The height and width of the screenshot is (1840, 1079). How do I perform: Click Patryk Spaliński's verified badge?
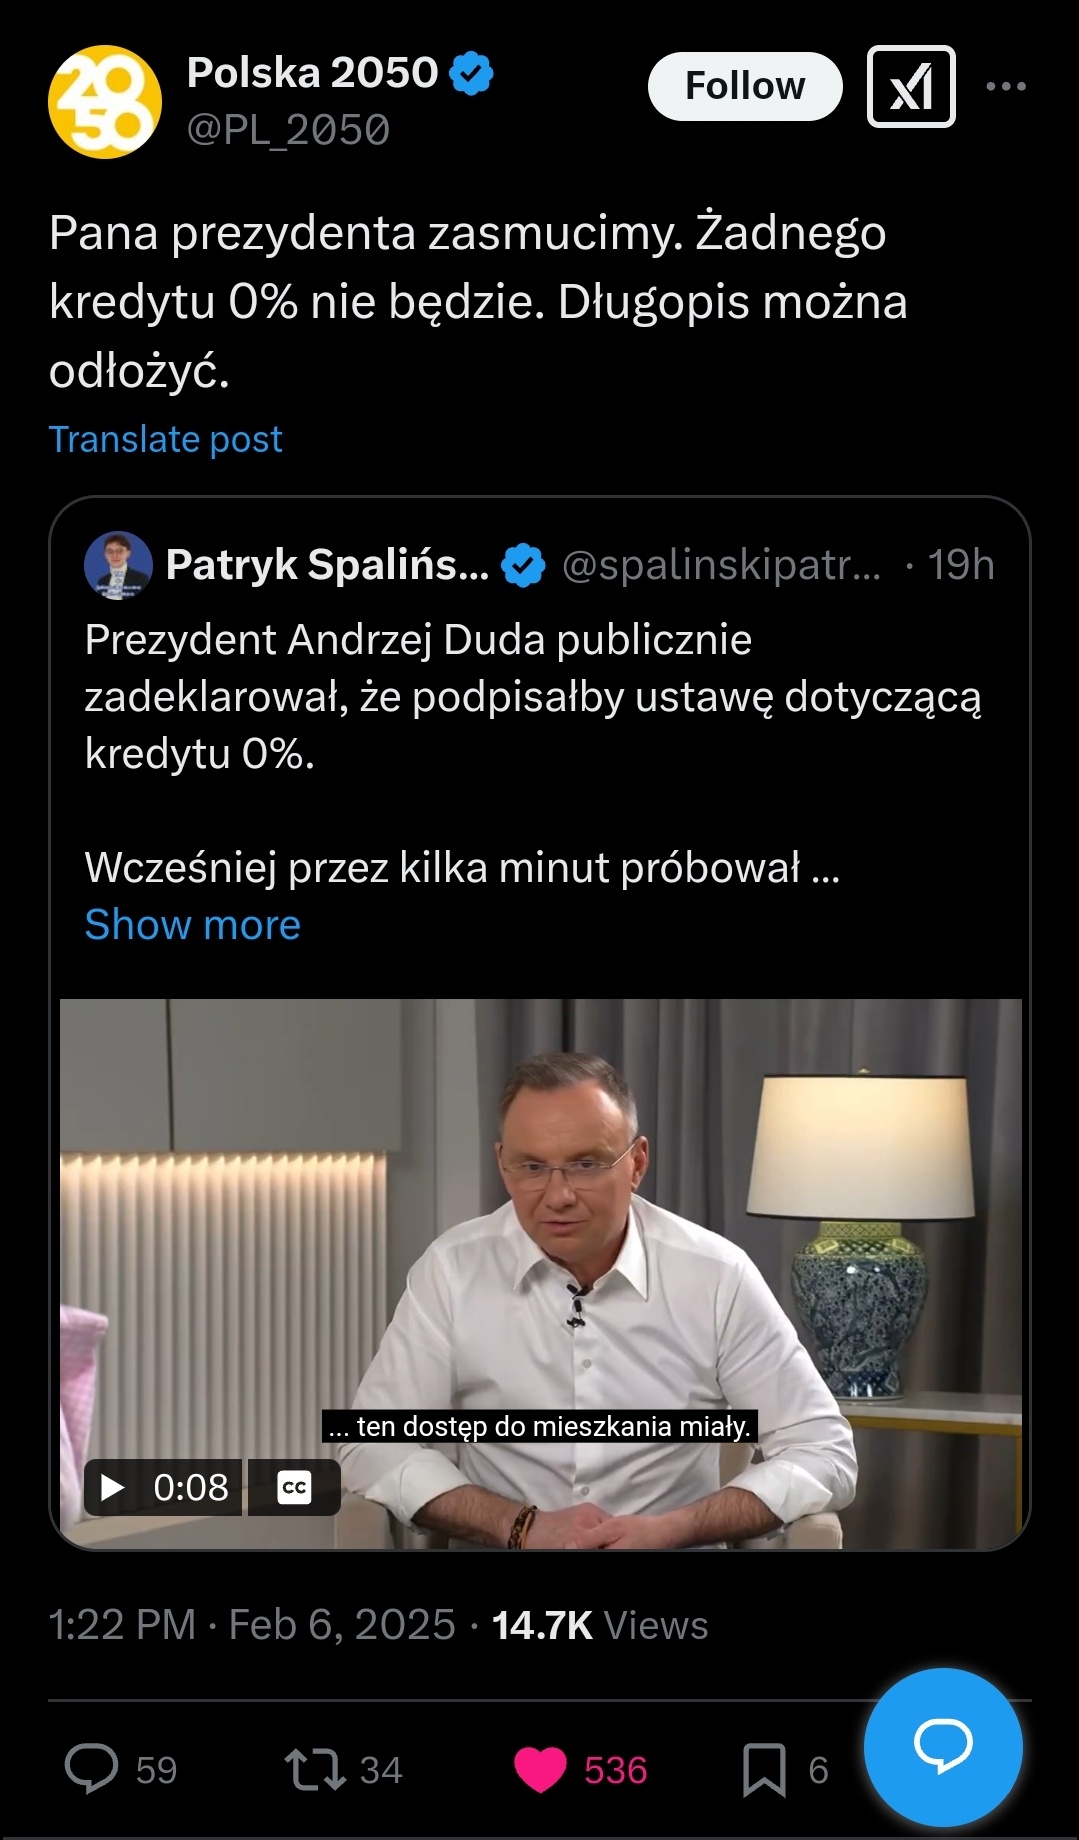(523, 565)
